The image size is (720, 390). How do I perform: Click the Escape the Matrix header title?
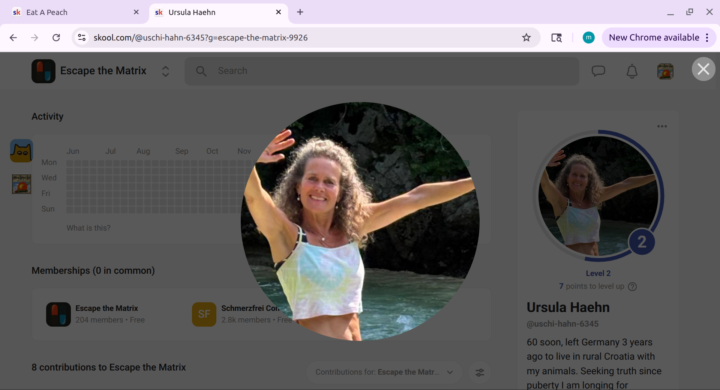(103, 71)
